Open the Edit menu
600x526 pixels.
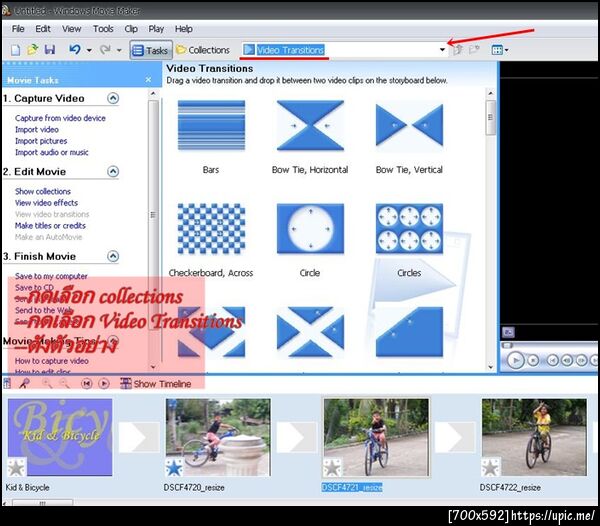43,29
